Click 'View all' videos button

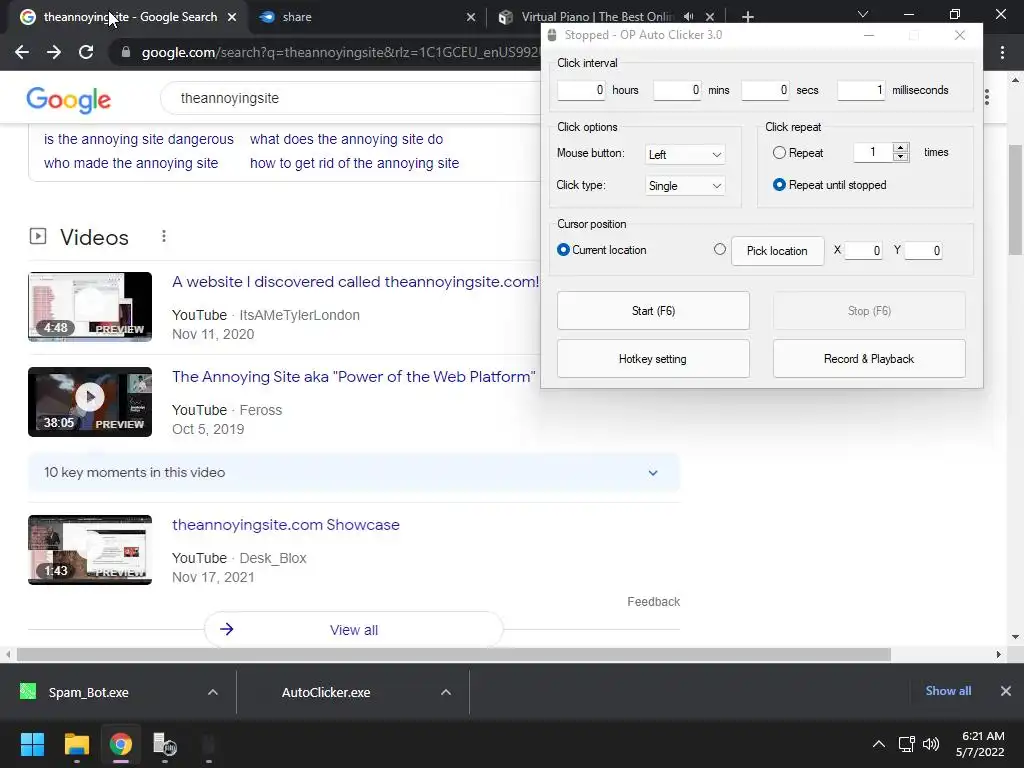pos(353,630)
